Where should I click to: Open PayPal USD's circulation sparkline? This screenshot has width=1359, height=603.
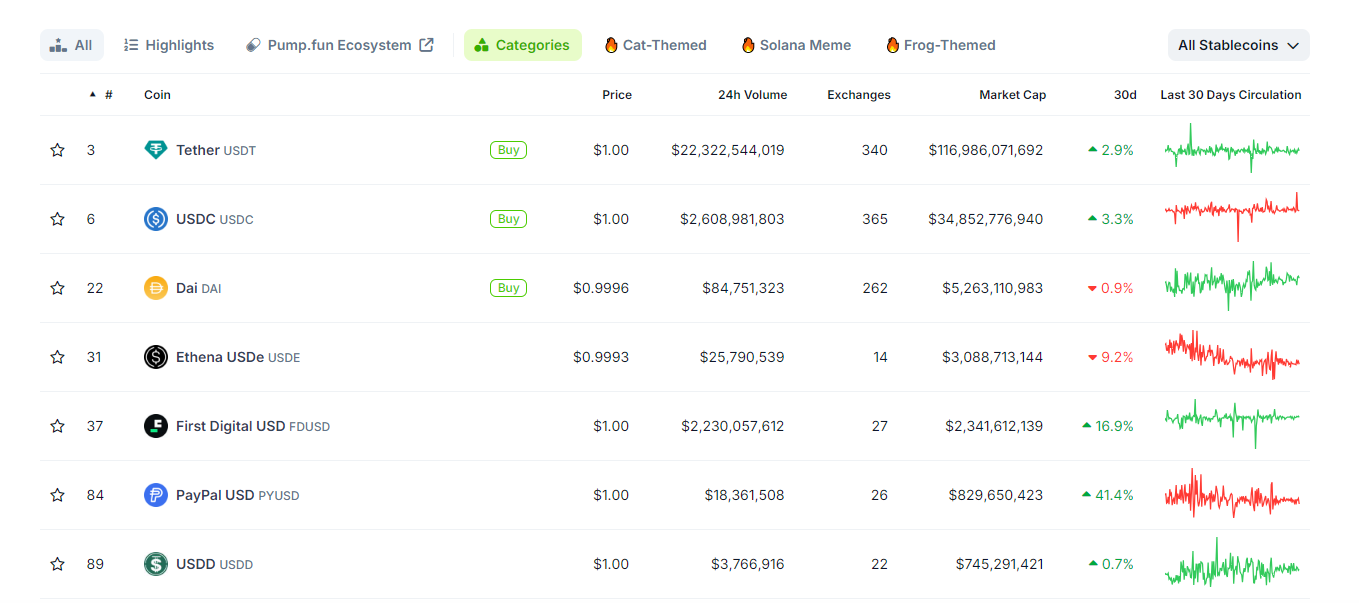click(1232, 493)
